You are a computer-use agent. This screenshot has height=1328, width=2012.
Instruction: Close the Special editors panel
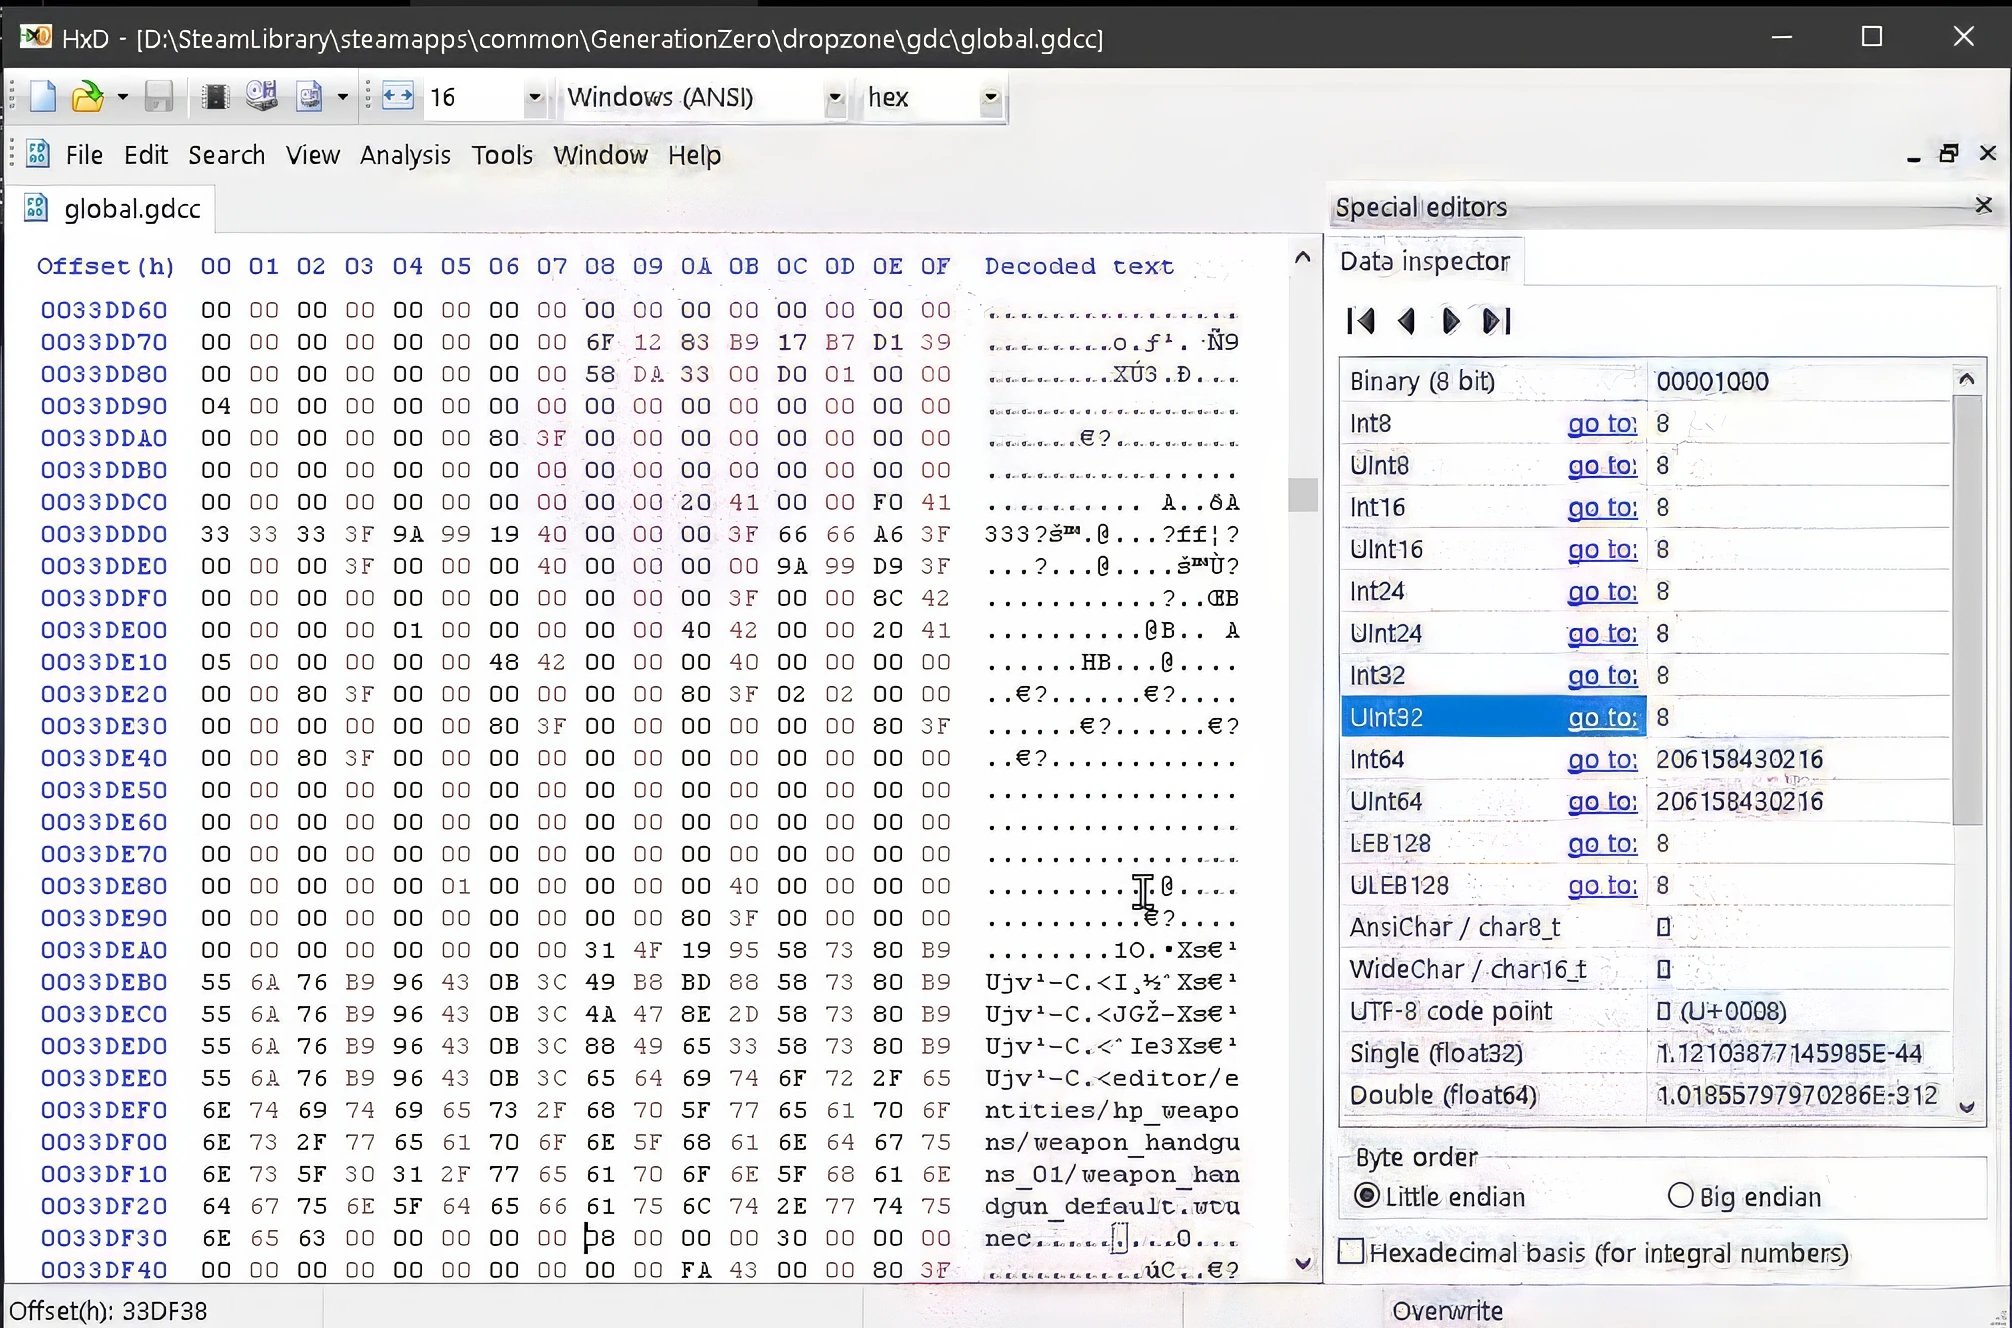[x=1984, y=205]
